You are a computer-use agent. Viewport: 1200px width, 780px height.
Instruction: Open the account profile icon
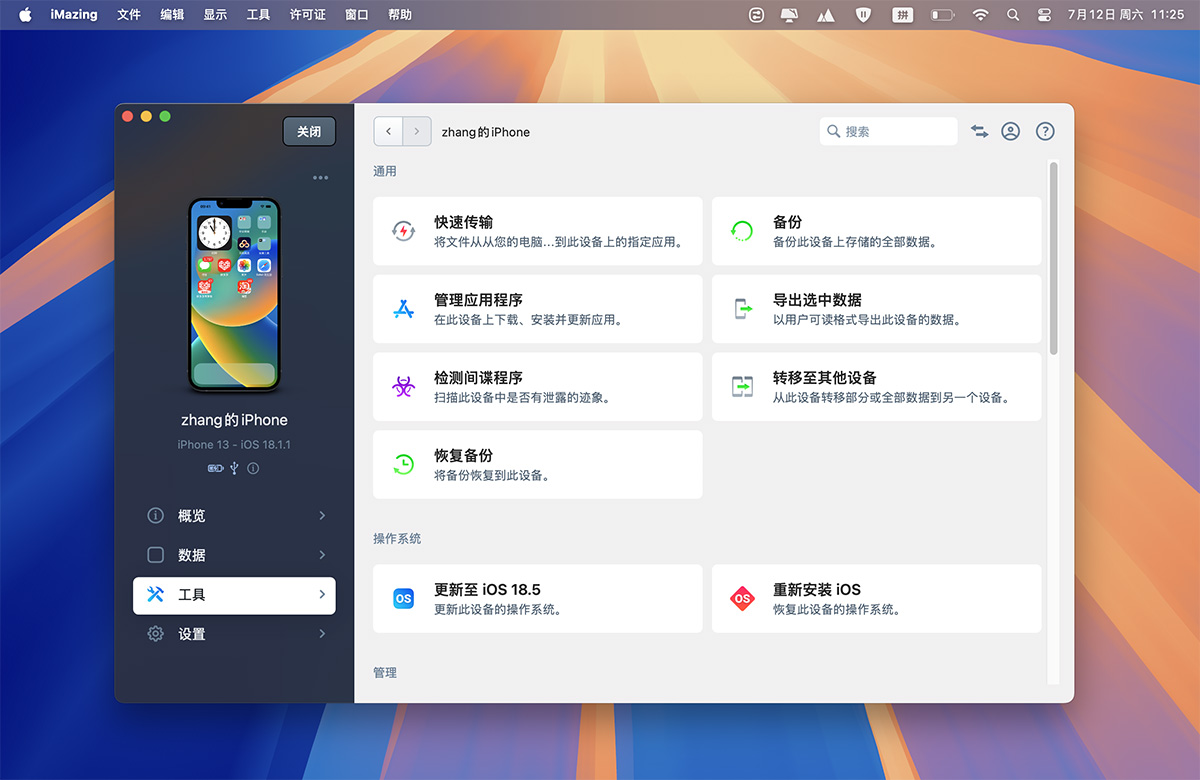click(1011, 131)
